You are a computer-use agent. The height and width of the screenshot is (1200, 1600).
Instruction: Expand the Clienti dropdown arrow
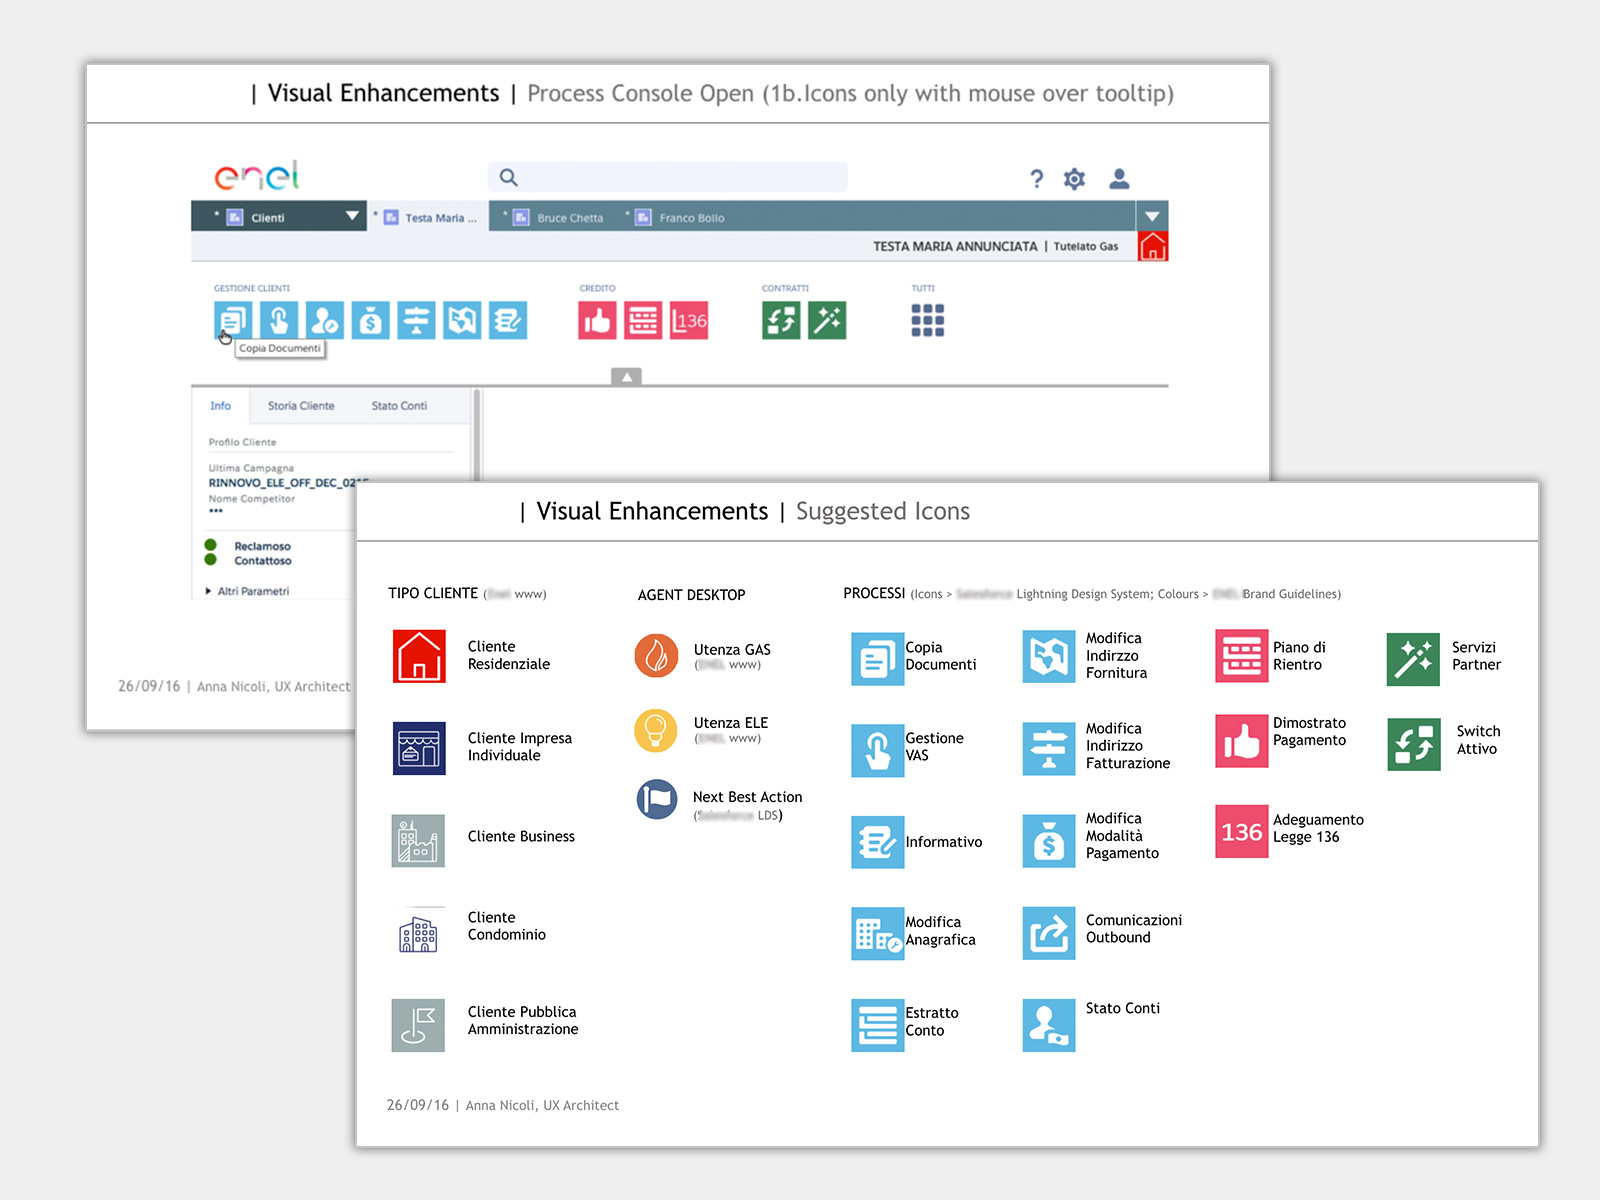(352, 216)
